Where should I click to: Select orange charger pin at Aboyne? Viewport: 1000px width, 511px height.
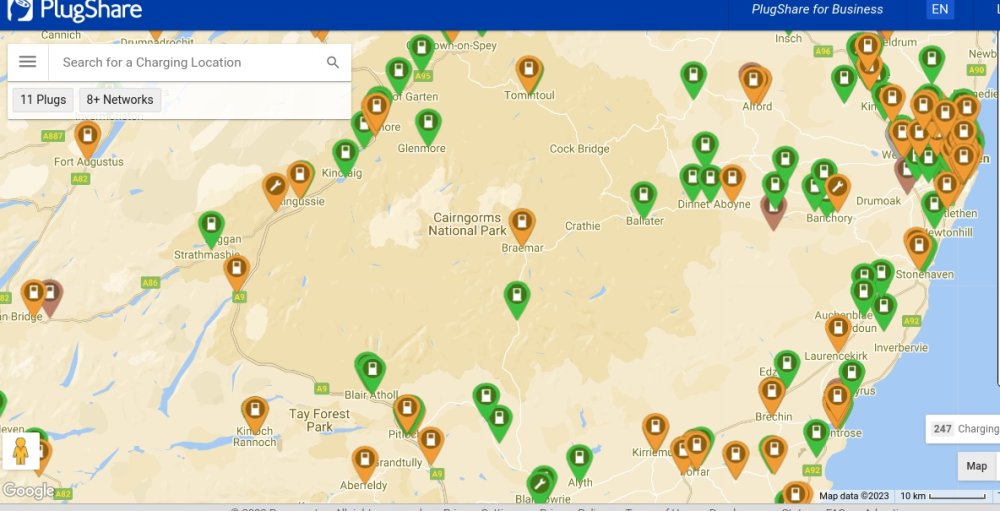(x=732, y=181)
